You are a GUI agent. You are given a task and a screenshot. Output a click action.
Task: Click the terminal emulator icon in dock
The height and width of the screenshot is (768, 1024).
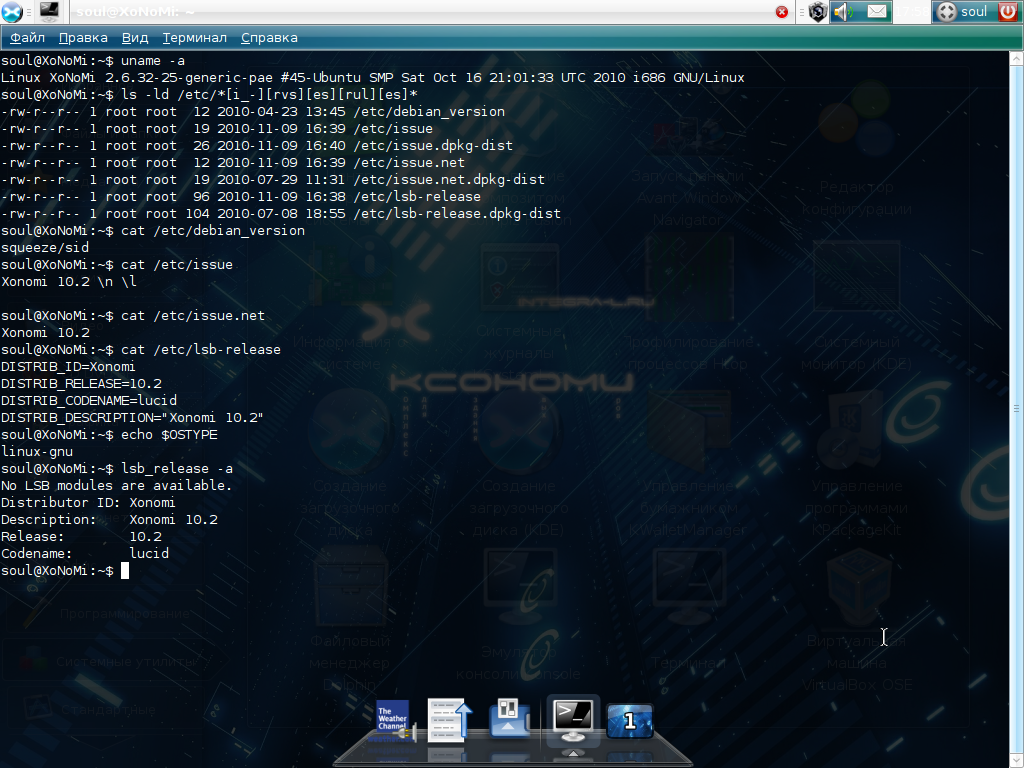click(x=573, y=720)
